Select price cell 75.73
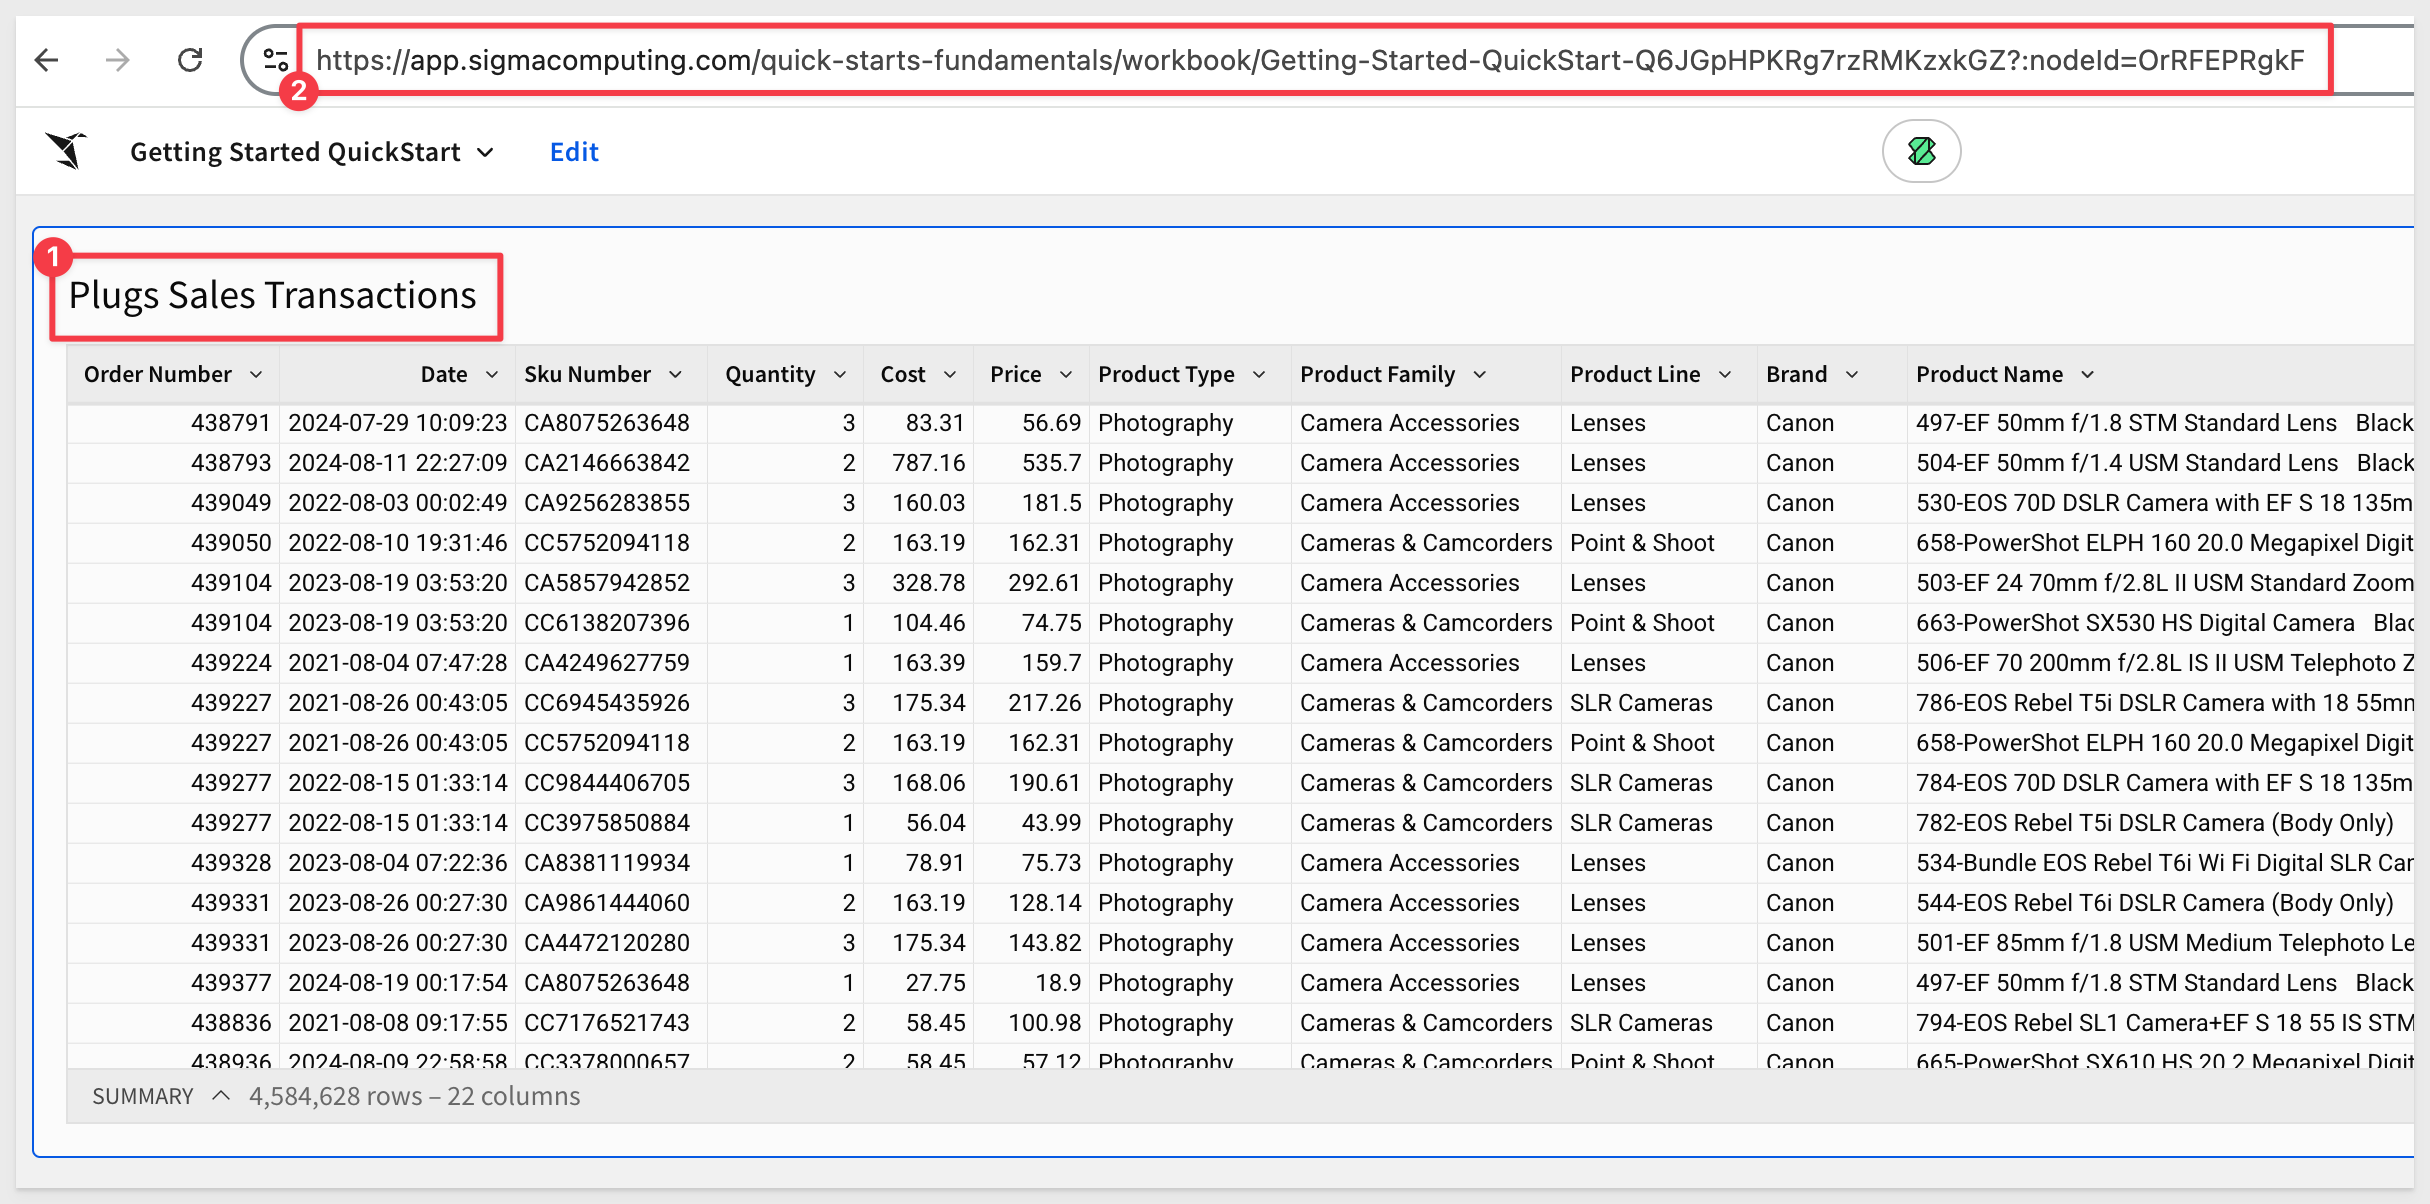The height and width of the screenshot is (1204, 2430). coord(1051,863)
